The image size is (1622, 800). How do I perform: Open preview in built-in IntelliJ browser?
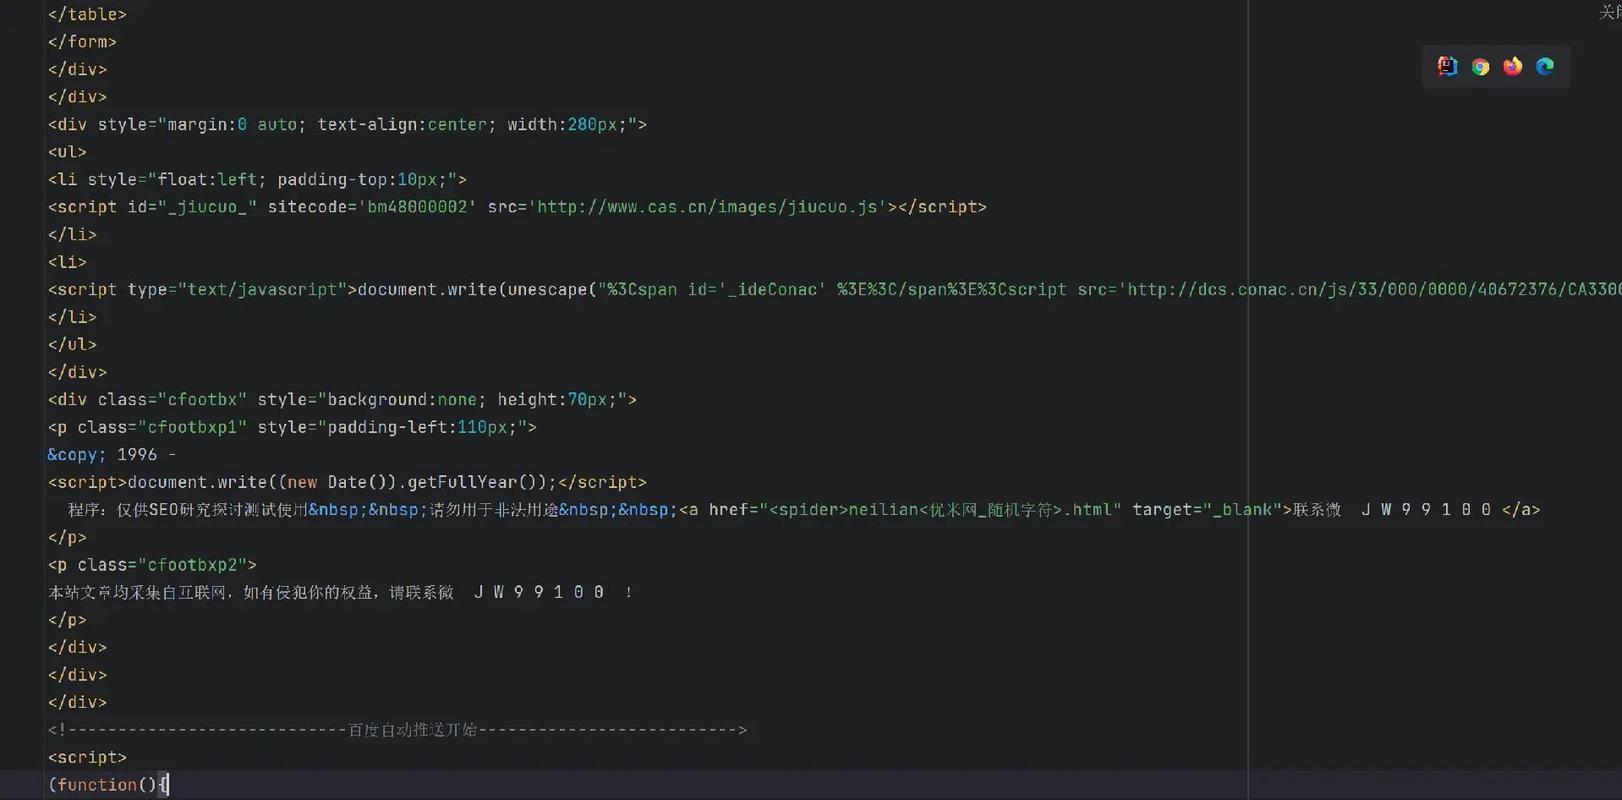1447,66
